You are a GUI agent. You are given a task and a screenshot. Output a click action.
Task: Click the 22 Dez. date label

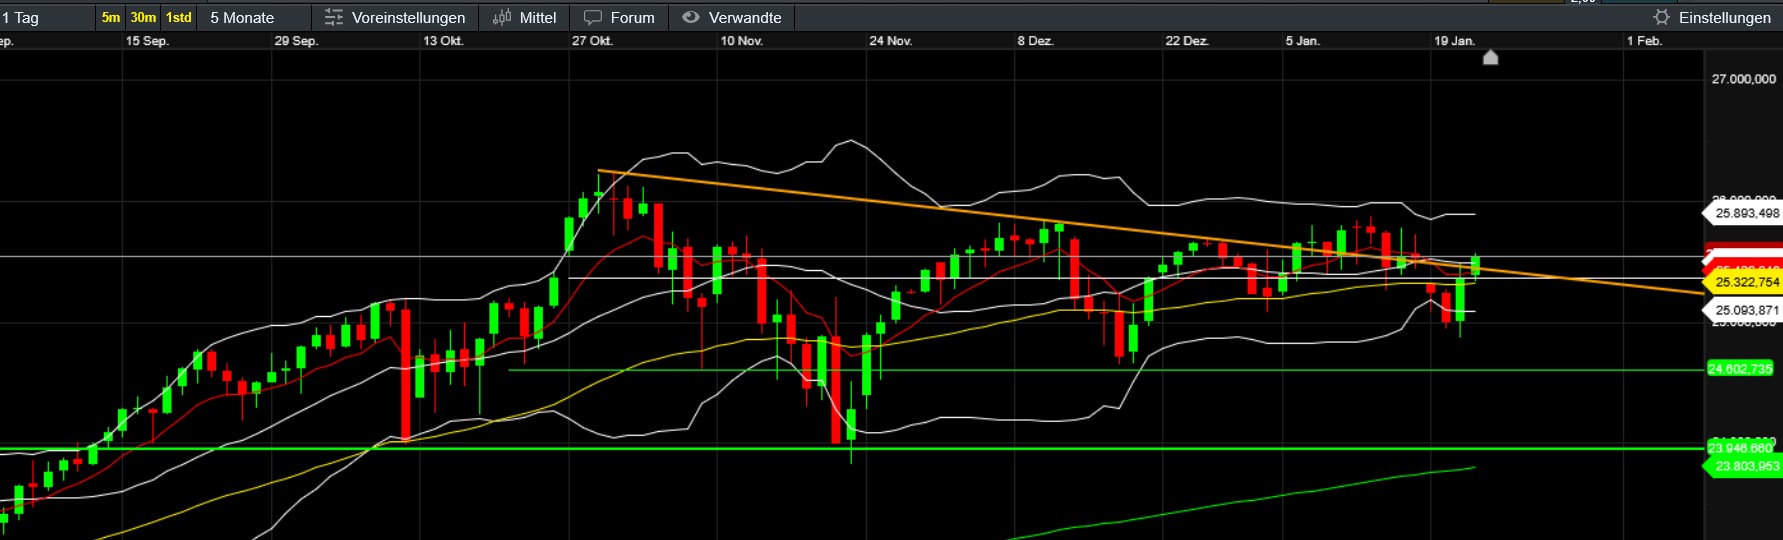[1187, 41]
